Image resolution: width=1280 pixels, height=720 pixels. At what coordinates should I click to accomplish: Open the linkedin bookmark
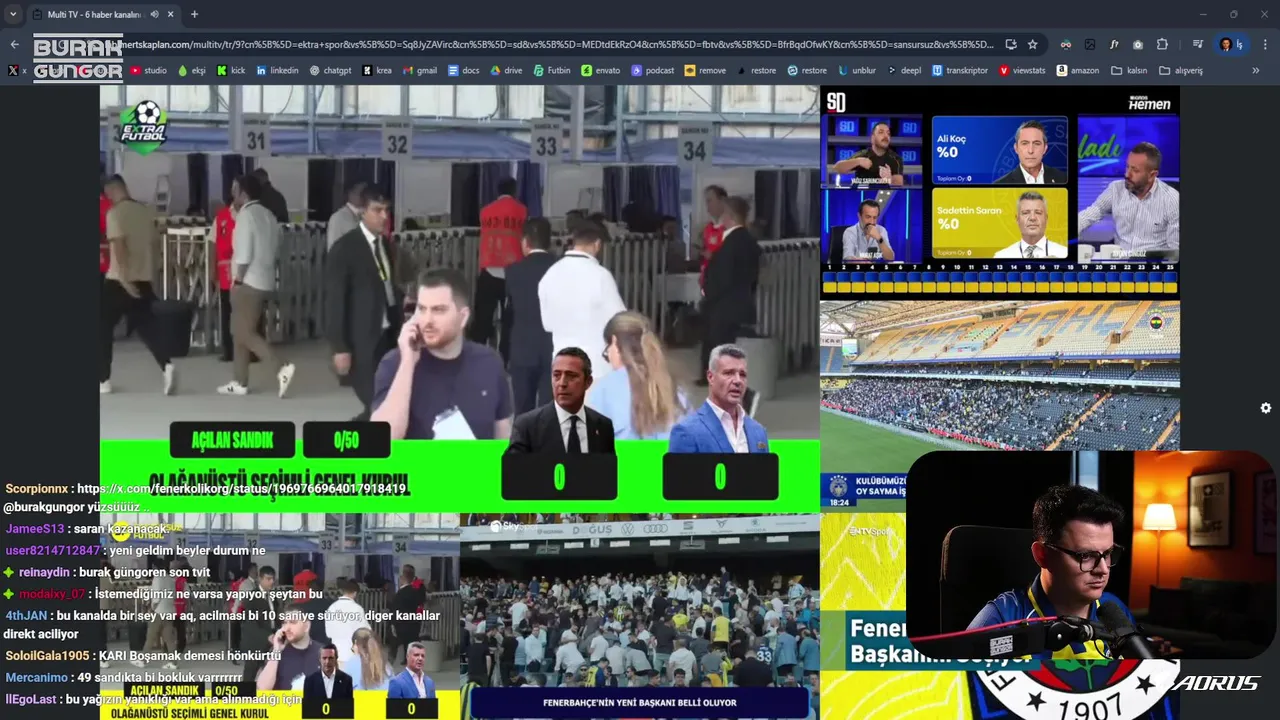click(x=277, y=71)
